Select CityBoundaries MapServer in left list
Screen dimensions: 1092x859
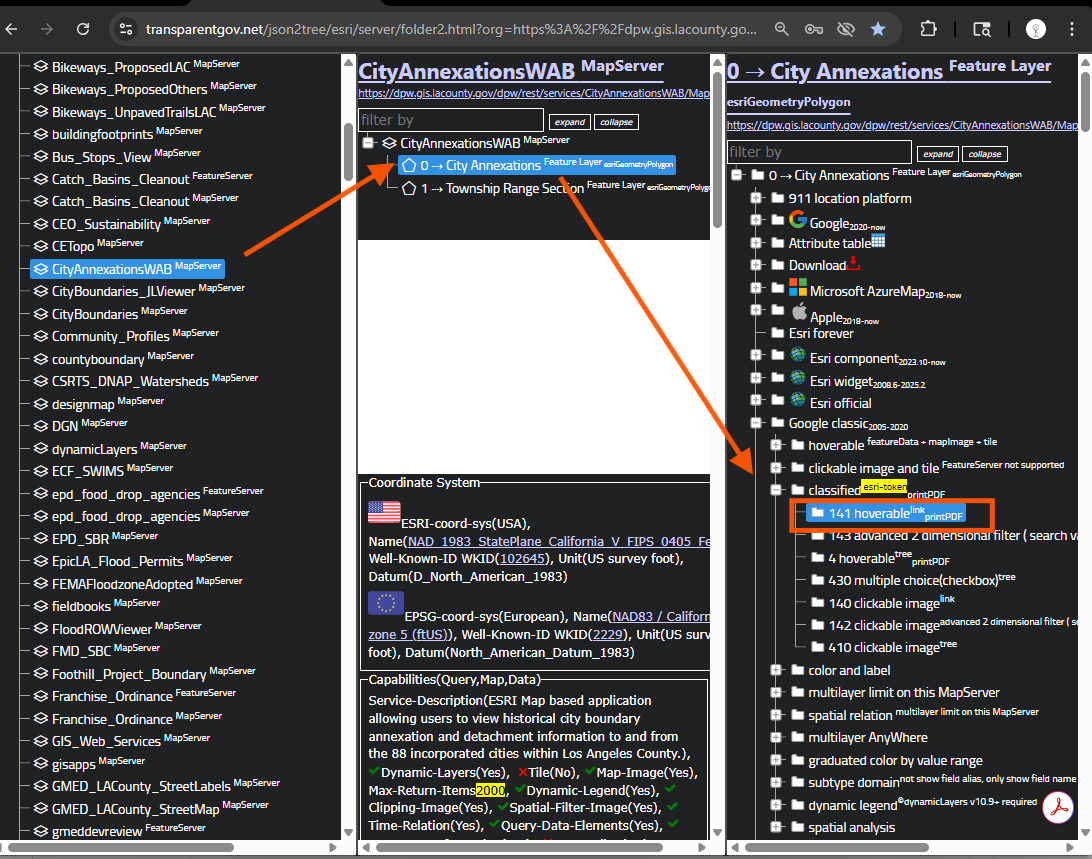[95, 314]
